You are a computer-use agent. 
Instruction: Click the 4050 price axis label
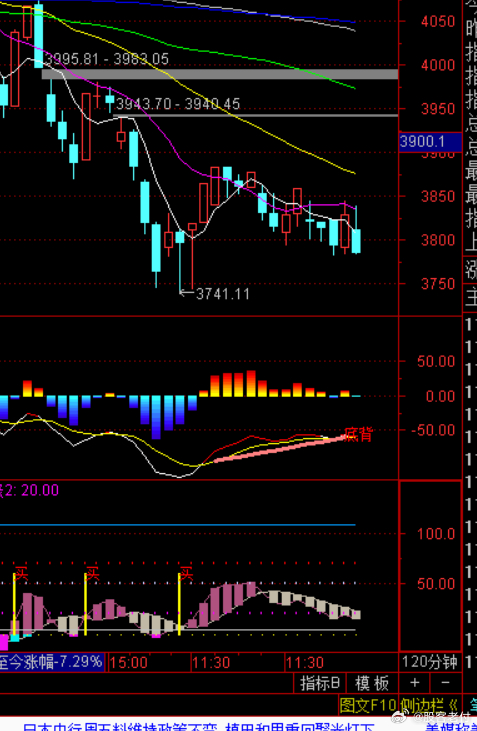pyautogui.click(x=438, y=21)
